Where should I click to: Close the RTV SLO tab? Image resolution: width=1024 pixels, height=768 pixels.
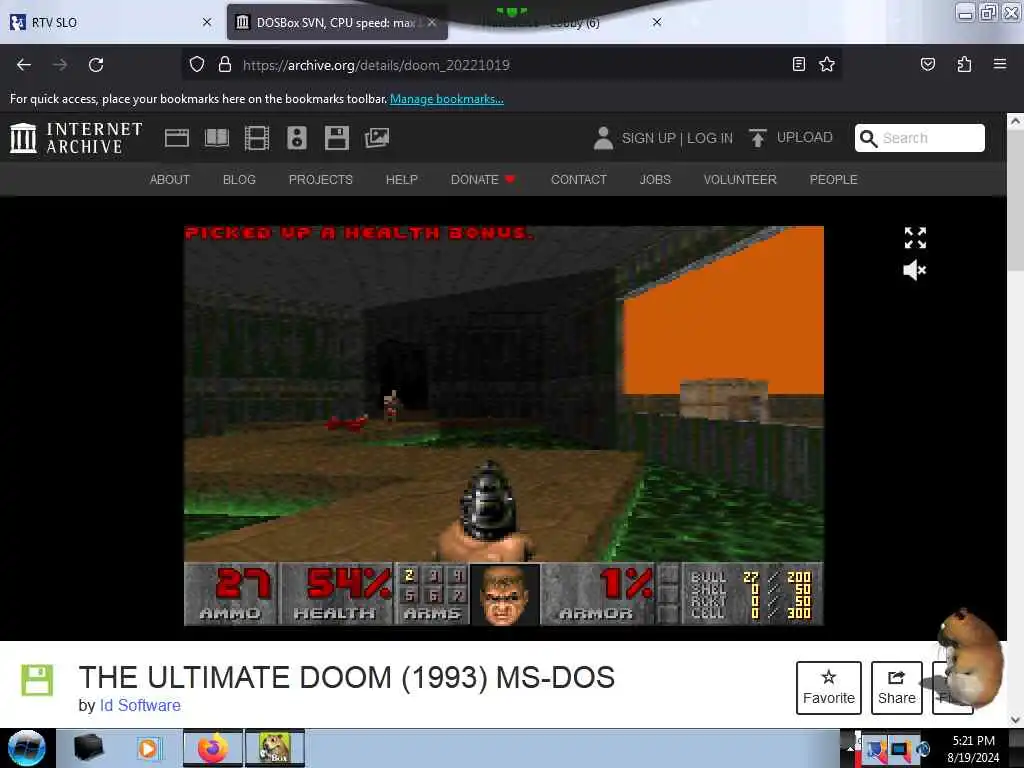pos(207,22)
